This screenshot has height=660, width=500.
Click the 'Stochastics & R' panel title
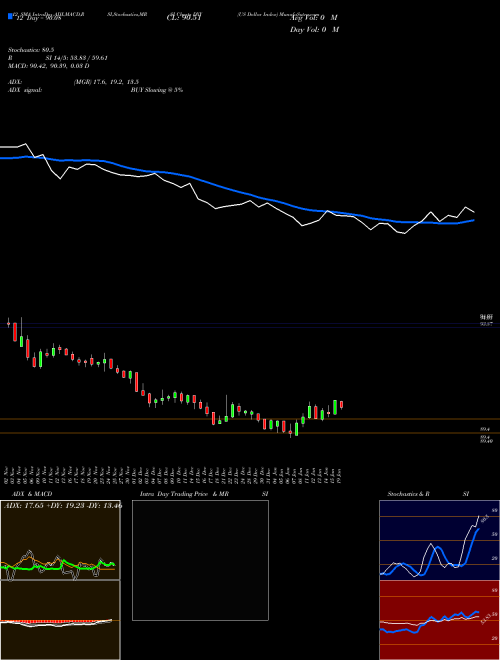[x=408, y=494]
